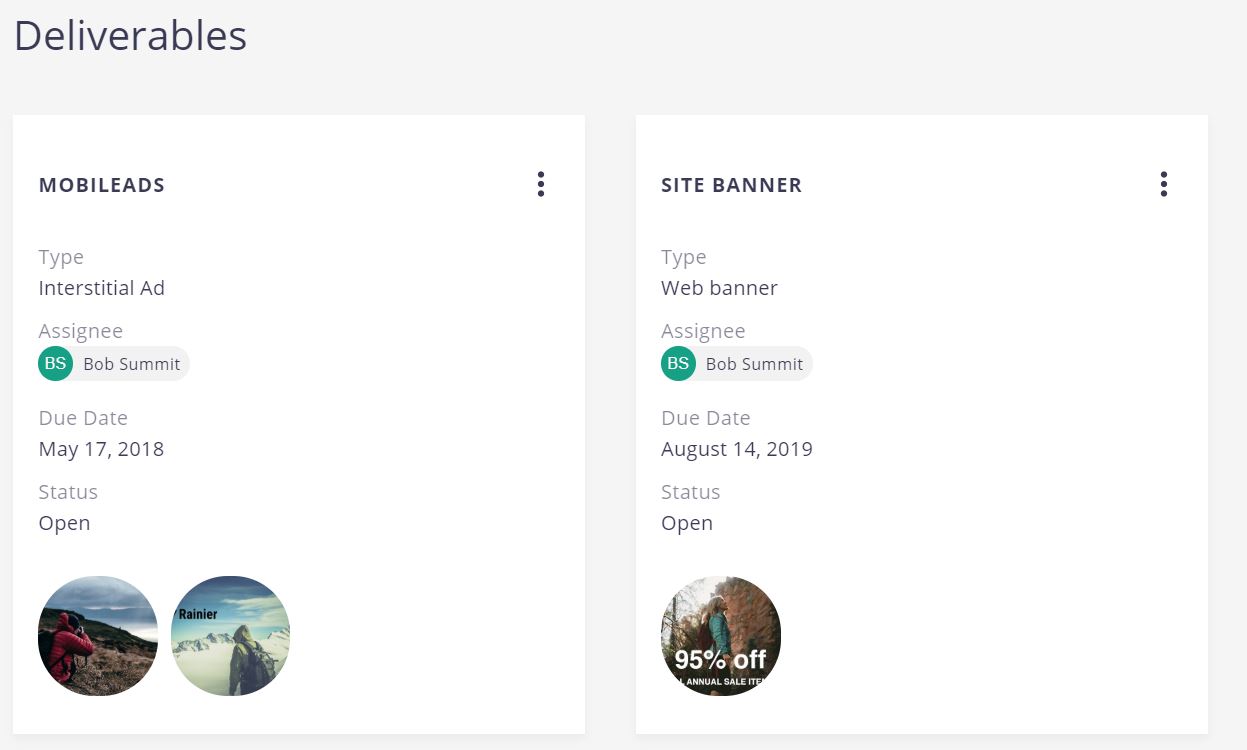The width and height of the screenshot is (1247, 750).
Task: Select Bob Summit name in MOBILEADS assignee
Action: pyautogui.click(x=131, y=364)
